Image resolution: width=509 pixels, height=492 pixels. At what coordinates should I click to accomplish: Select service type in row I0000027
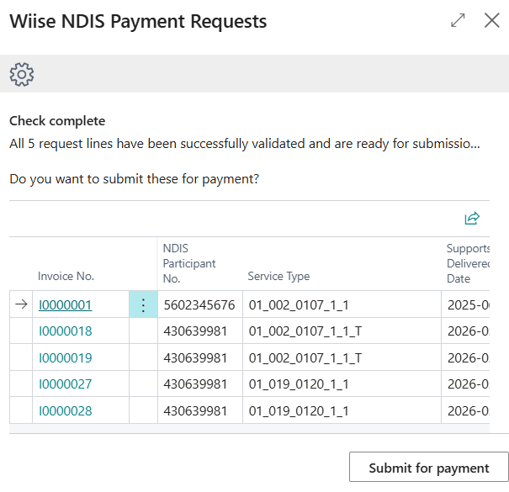(x=342, y=384)
